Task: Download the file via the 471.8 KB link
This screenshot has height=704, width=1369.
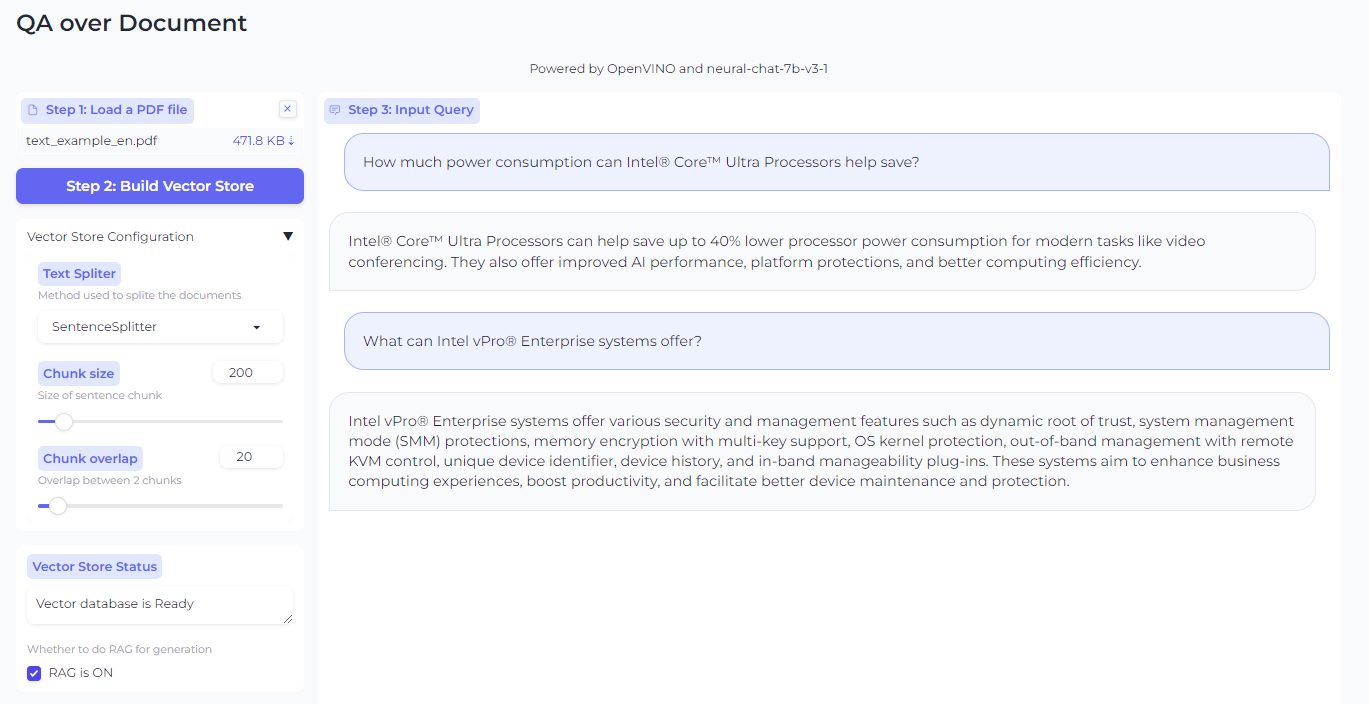Action: click(x=263, y=141)
